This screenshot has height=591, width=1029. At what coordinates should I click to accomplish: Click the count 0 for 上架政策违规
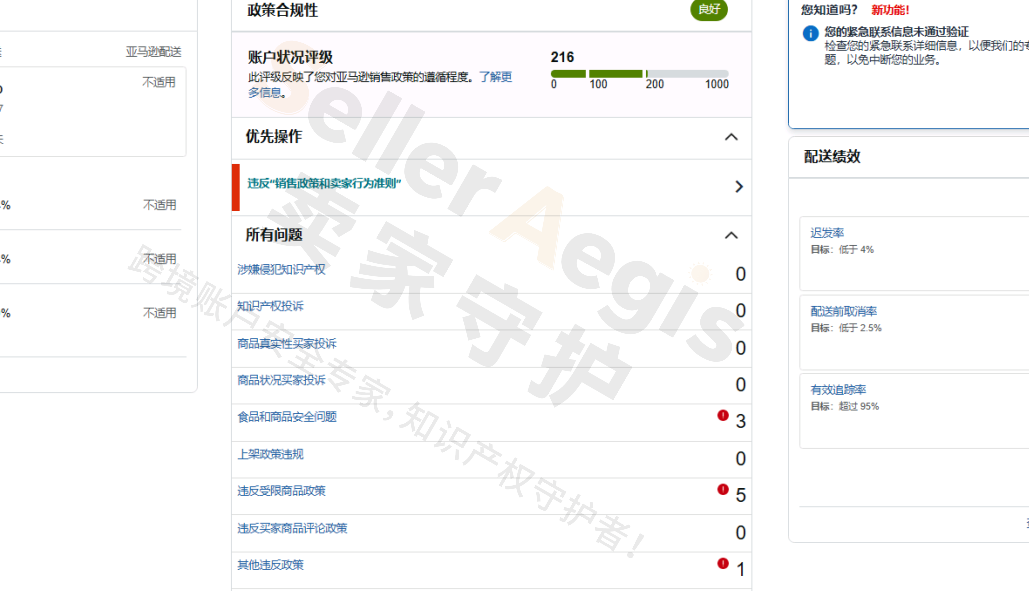740,459
